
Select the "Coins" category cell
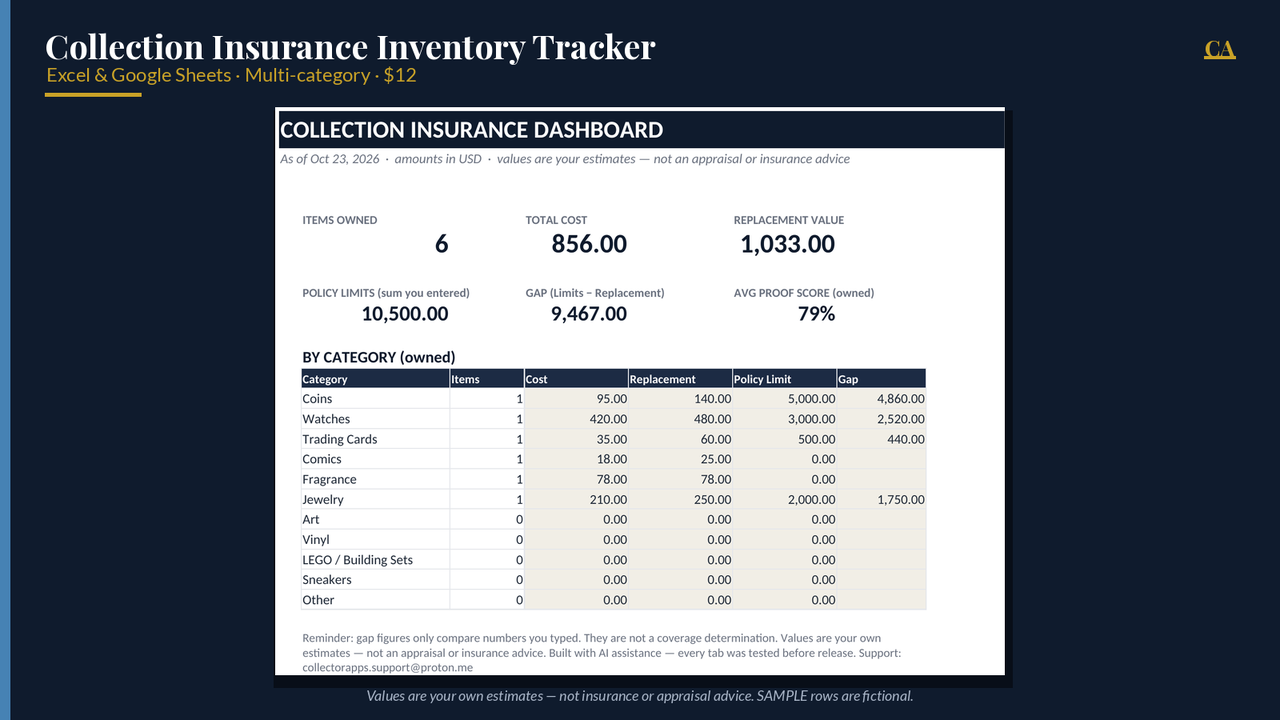pyautogui.click(x=375, y=399)
